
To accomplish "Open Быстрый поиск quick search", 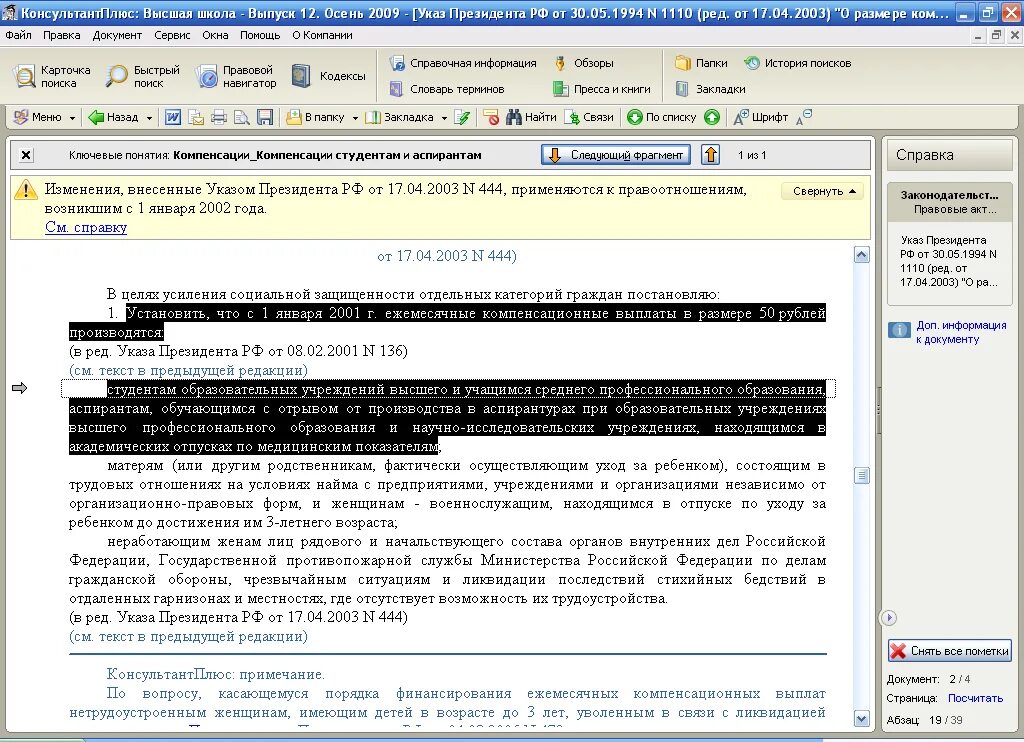I will tap(143, 76).
